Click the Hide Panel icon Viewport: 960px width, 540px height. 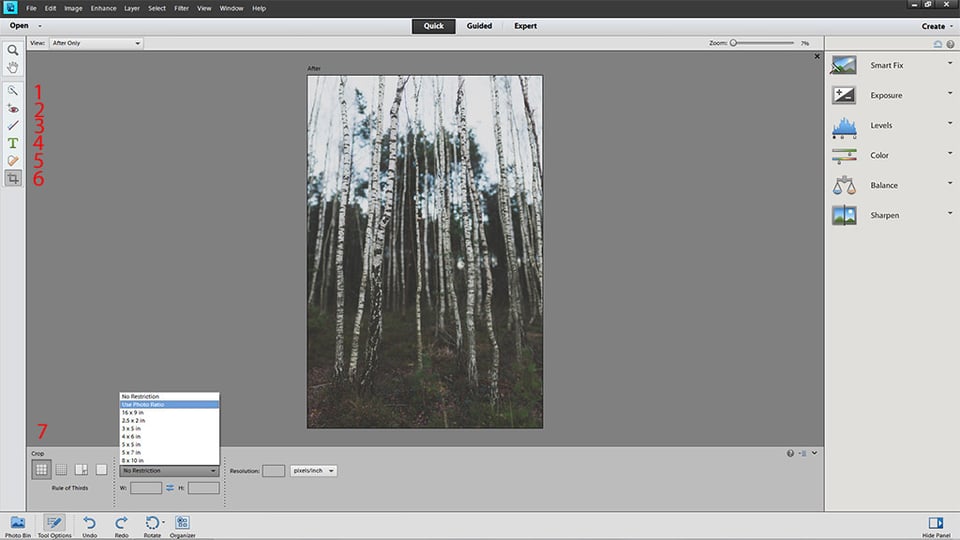click(936, 522)
